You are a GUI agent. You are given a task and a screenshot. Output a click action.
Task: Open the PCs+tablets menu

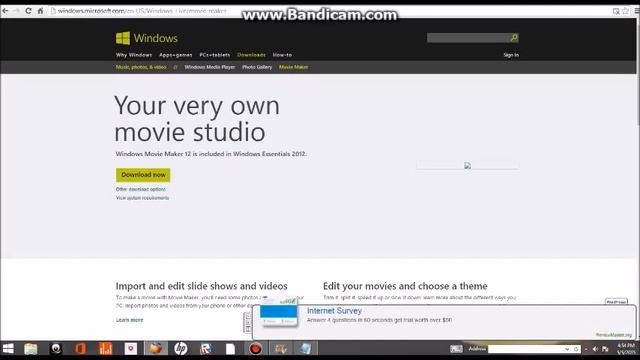(215, 55)
